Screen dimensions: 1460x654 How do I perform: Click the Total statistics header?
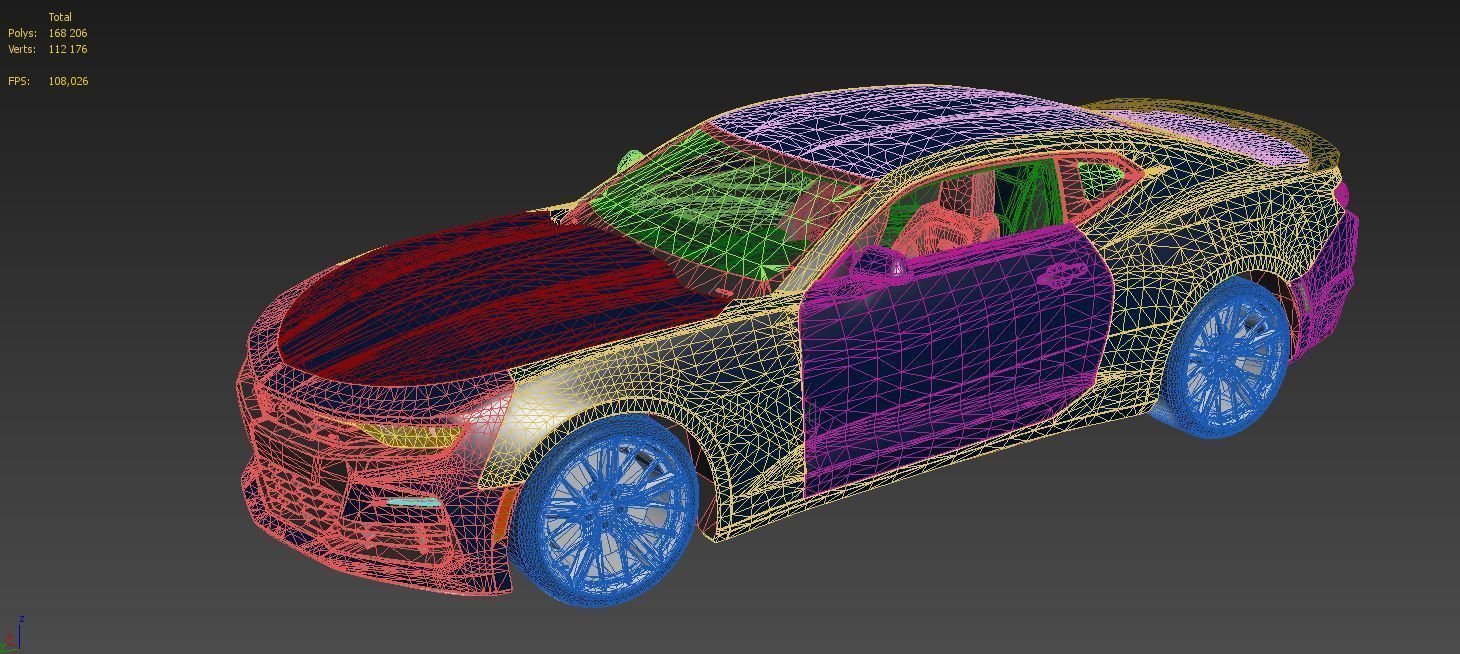pos(60,17)
